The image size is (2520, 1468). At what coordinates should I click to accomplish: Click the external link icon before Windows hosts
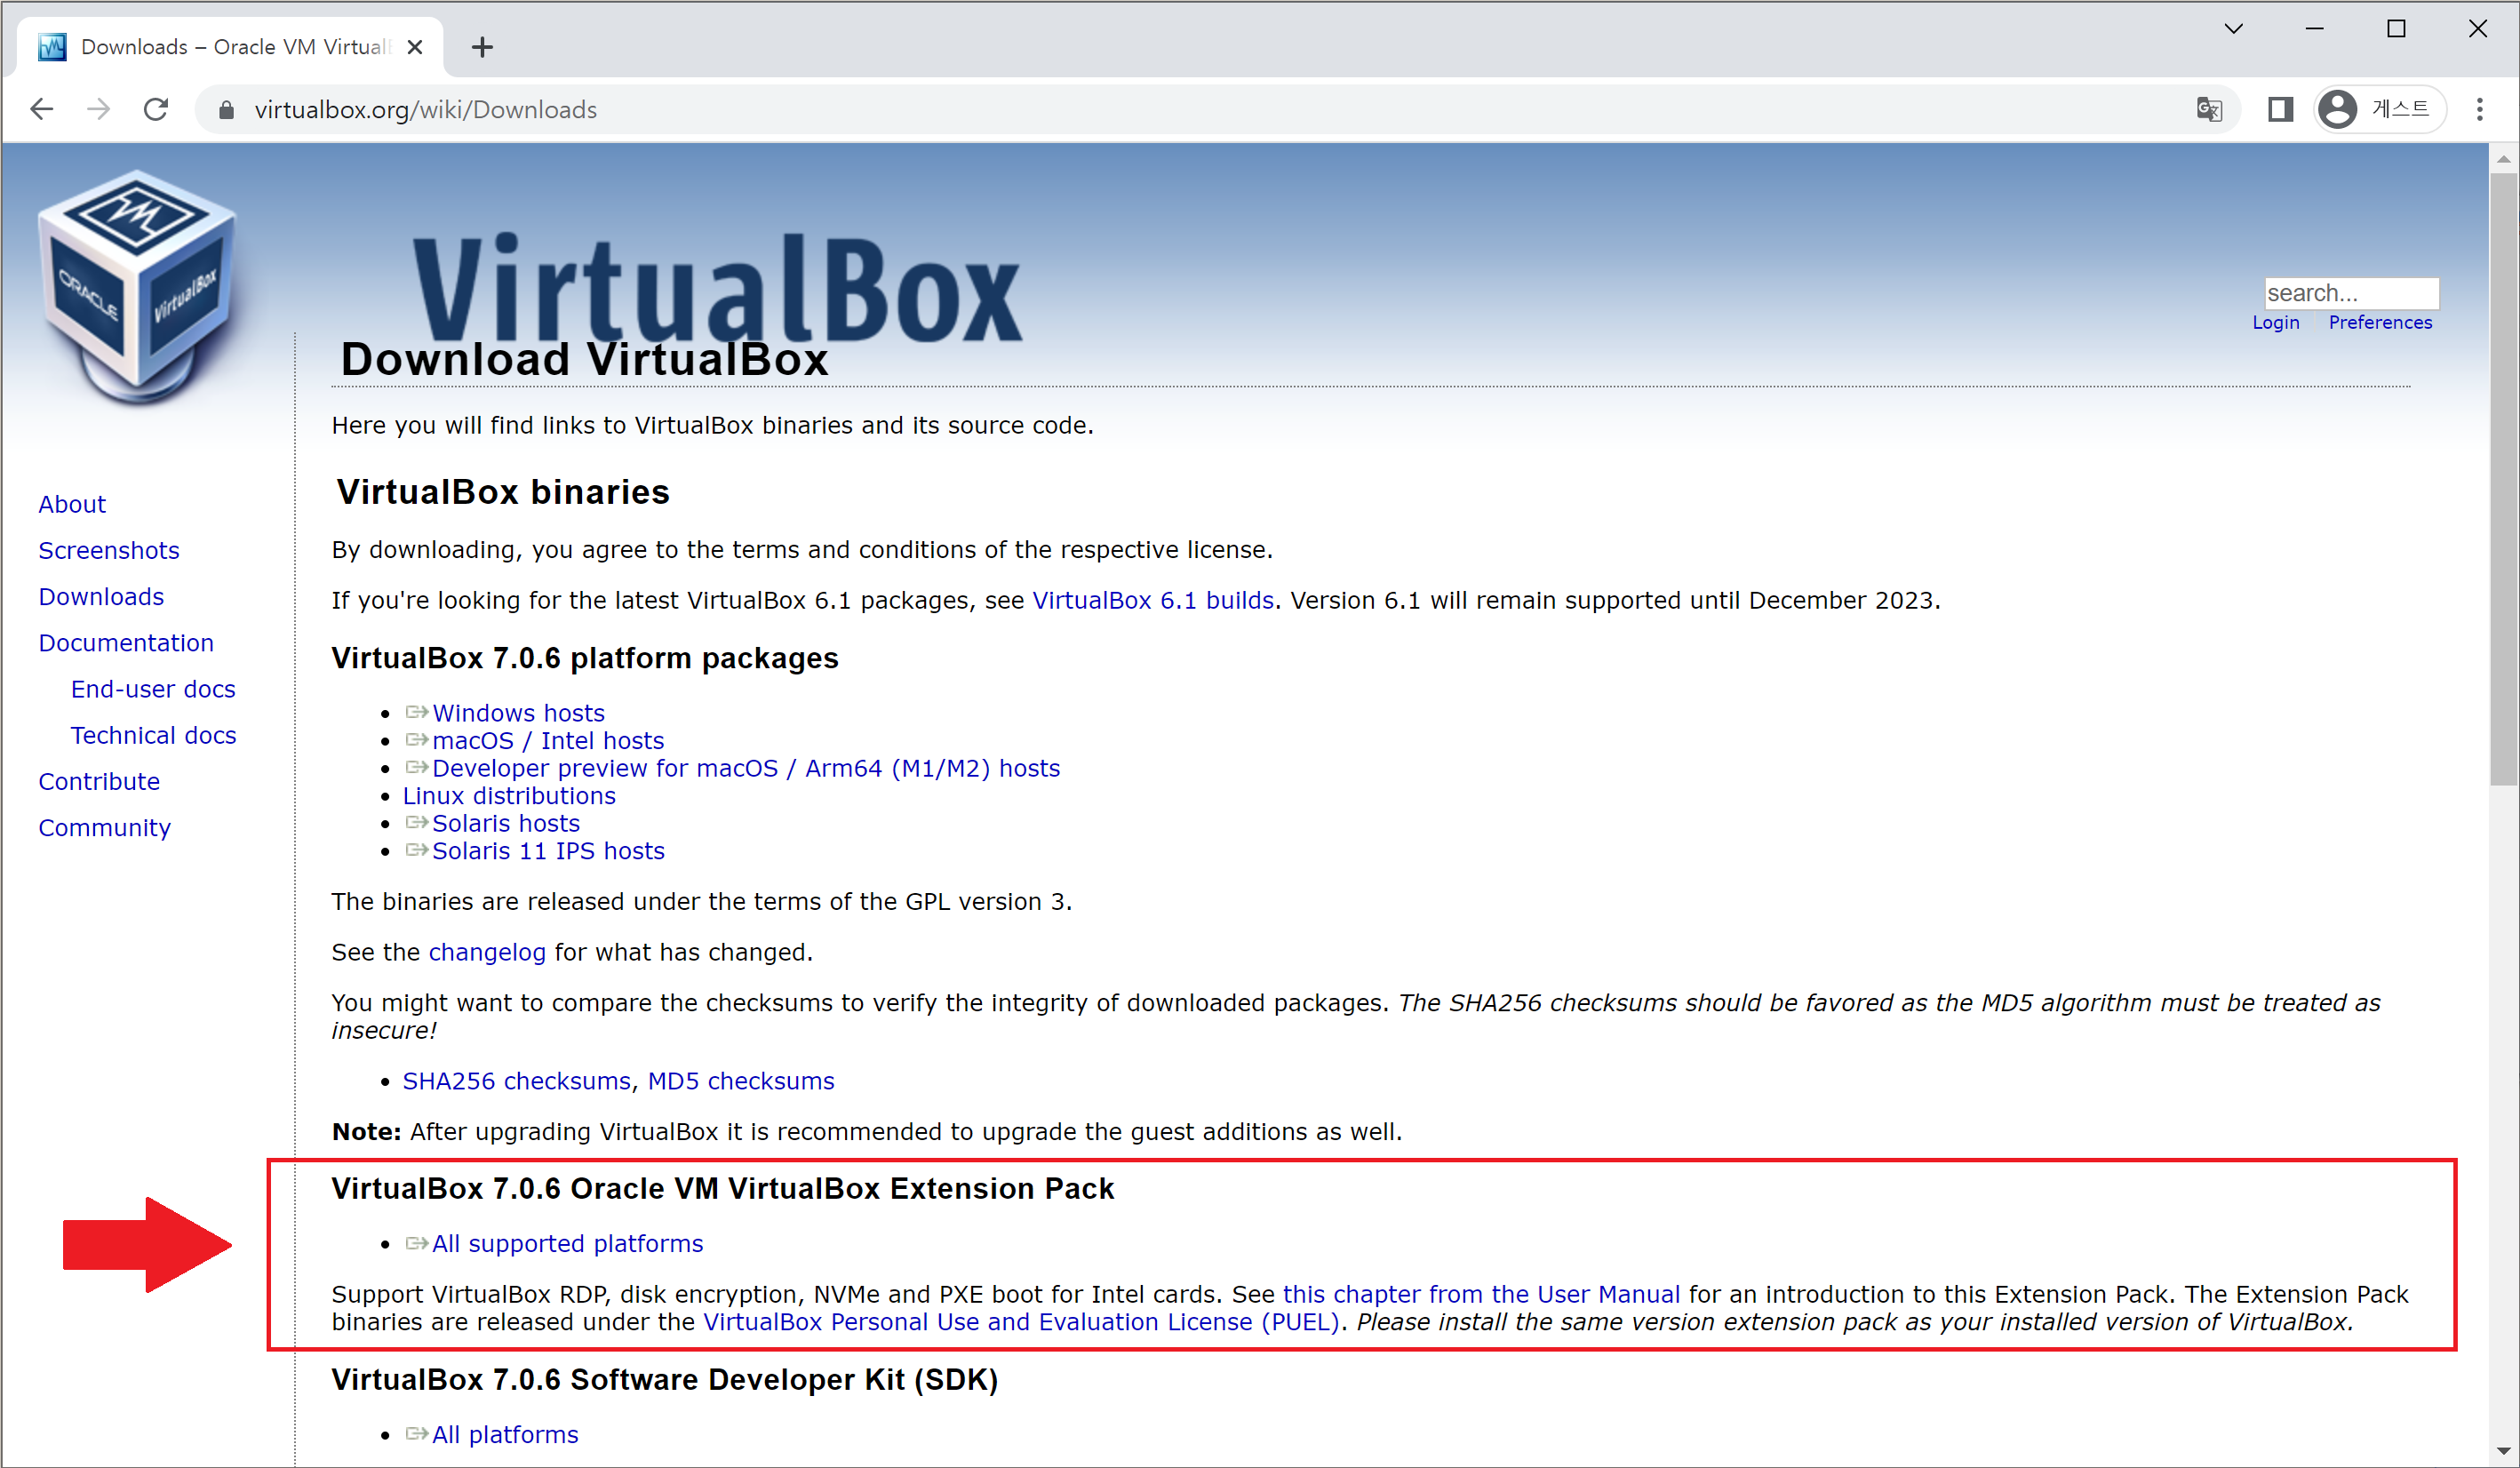point(416,712)
